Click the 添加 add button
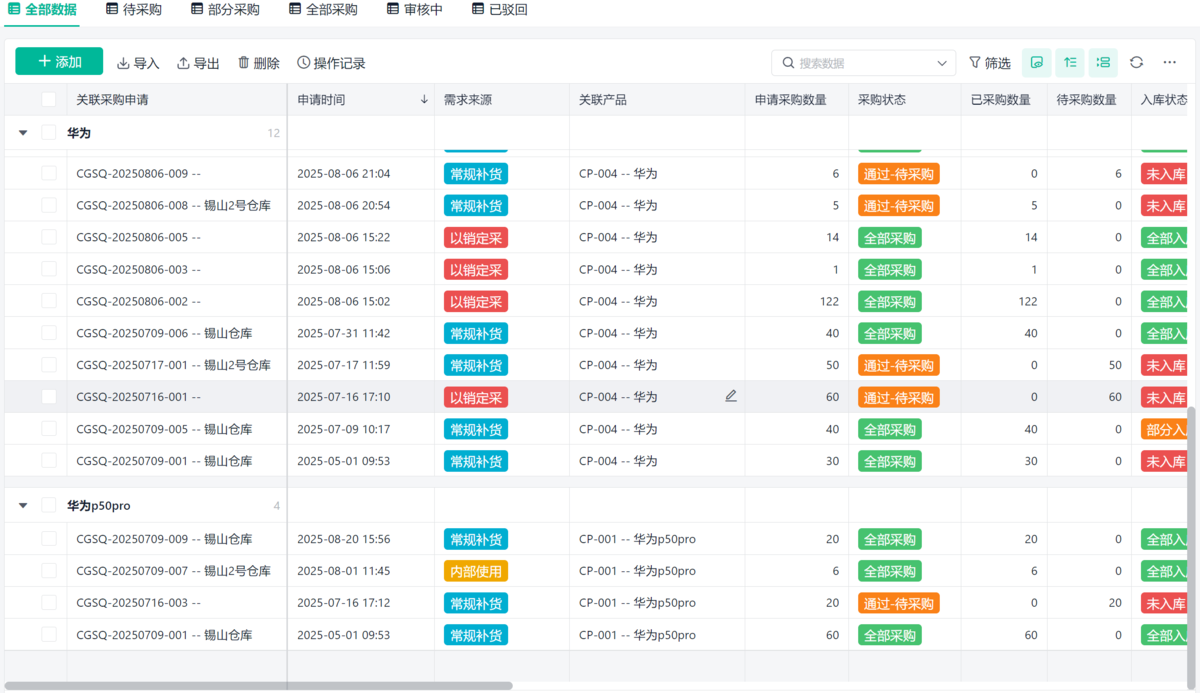The width and height of the screenshot is (1200, 693). (59, 62)
